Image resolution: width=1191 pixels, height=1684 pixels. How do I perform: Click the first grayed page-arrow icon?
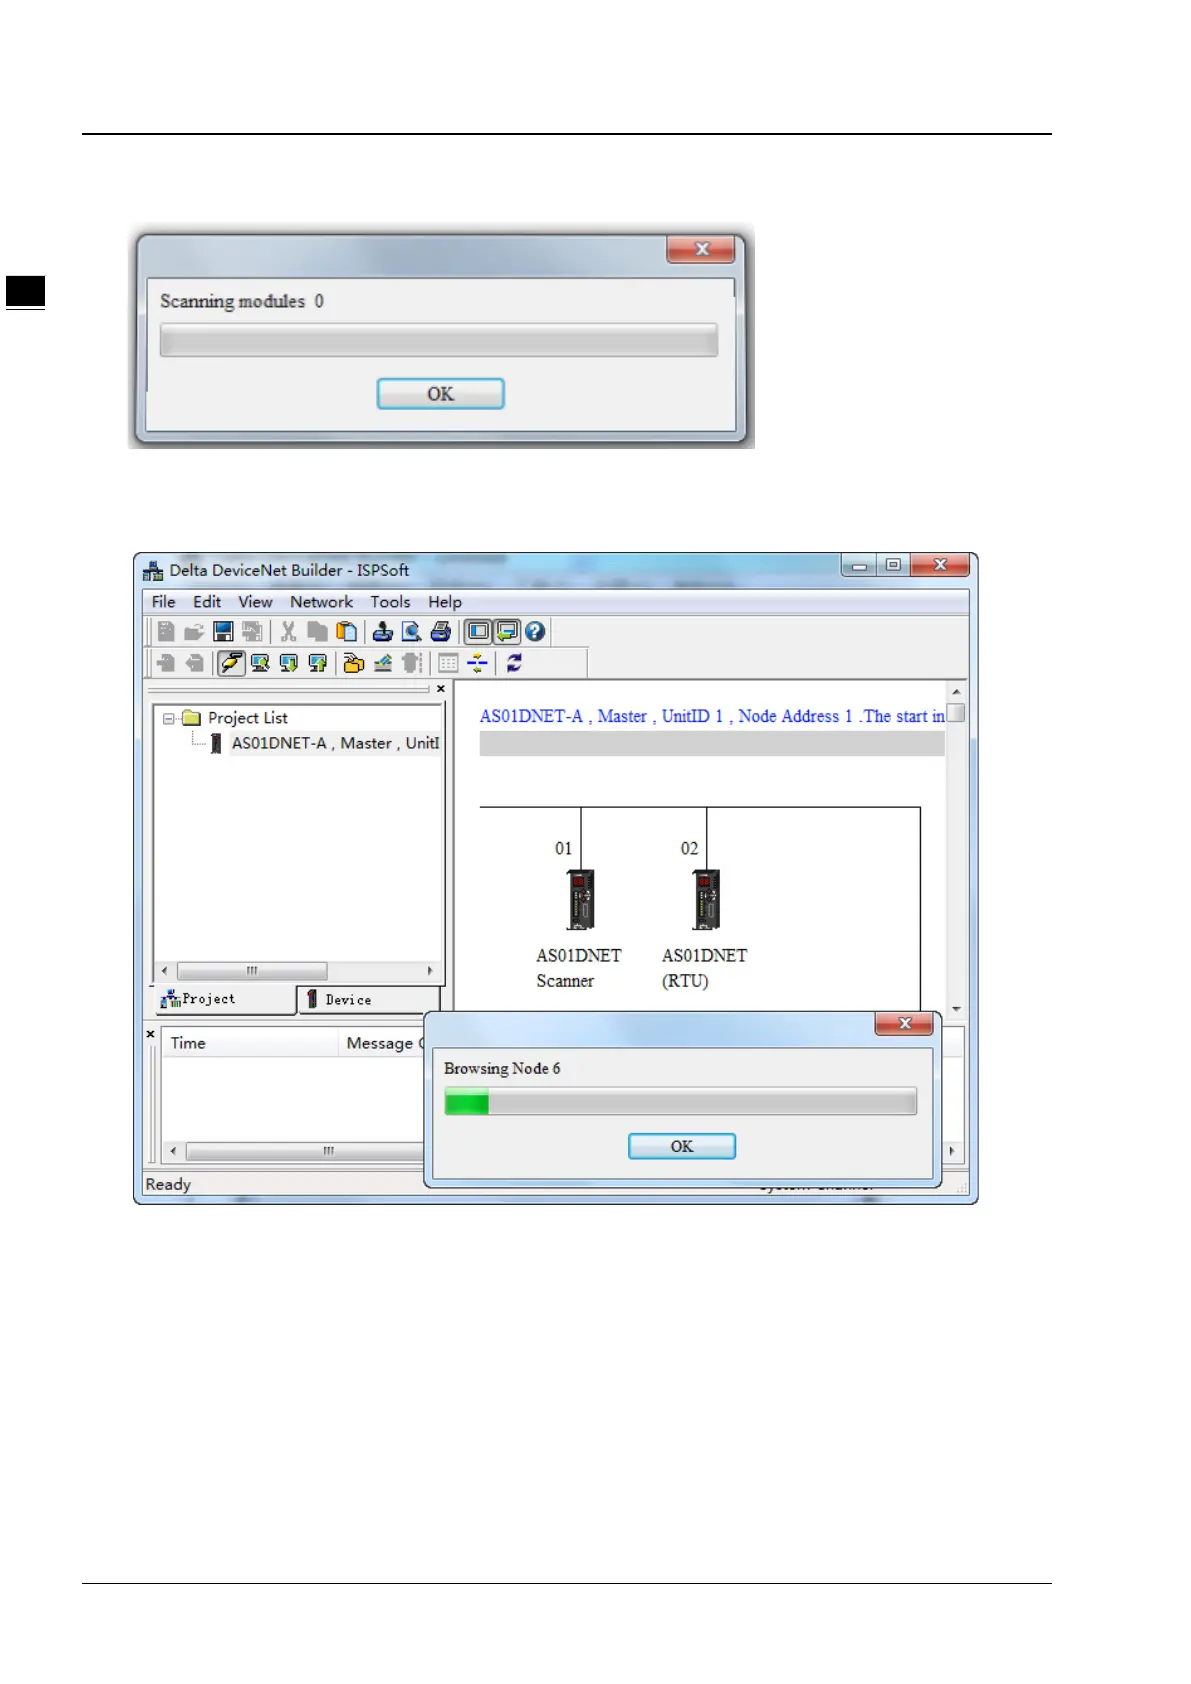(x=166, y=662)
